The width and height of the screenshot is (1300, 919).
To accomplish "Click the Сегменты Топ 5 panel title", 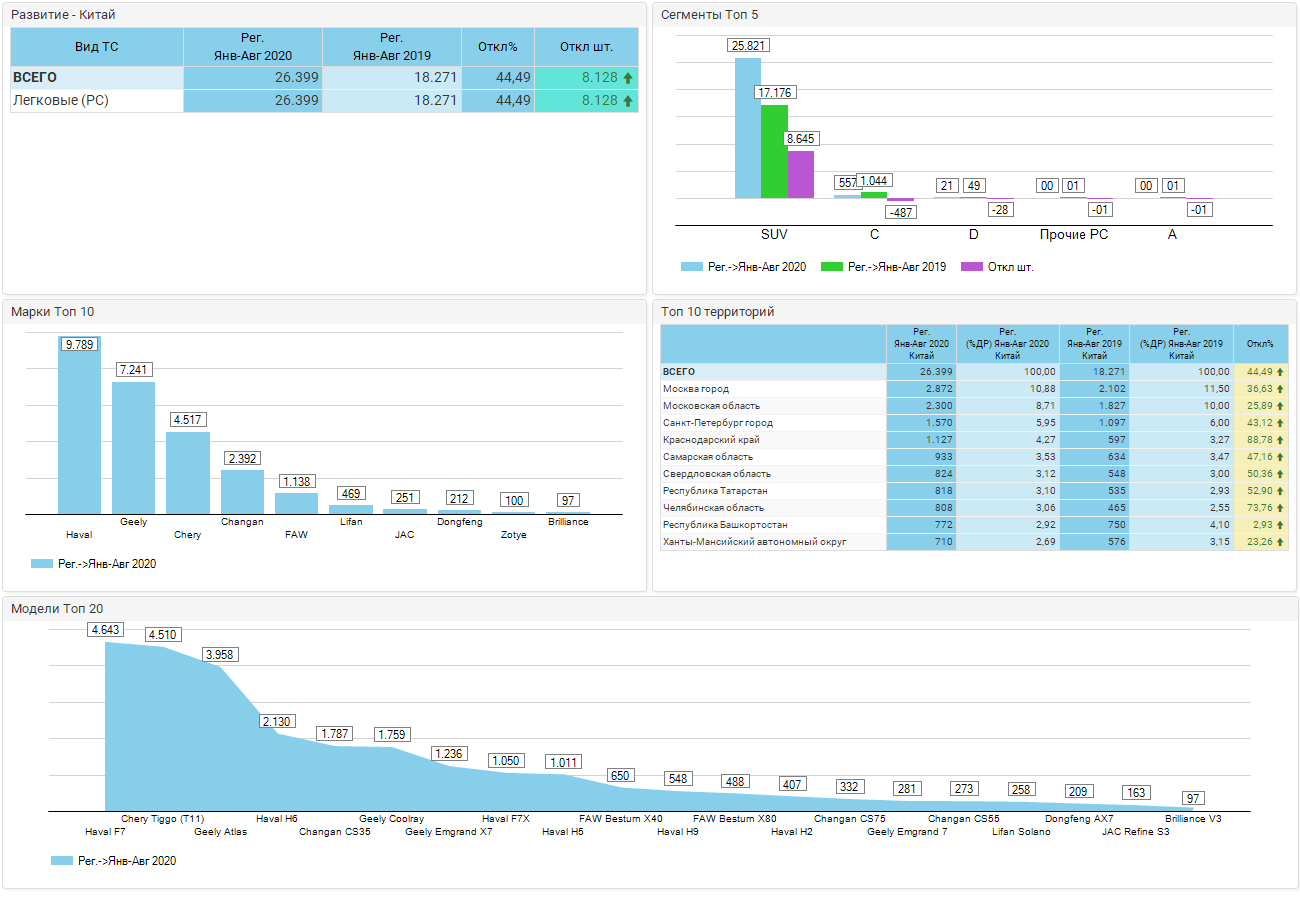I will 709,15.
